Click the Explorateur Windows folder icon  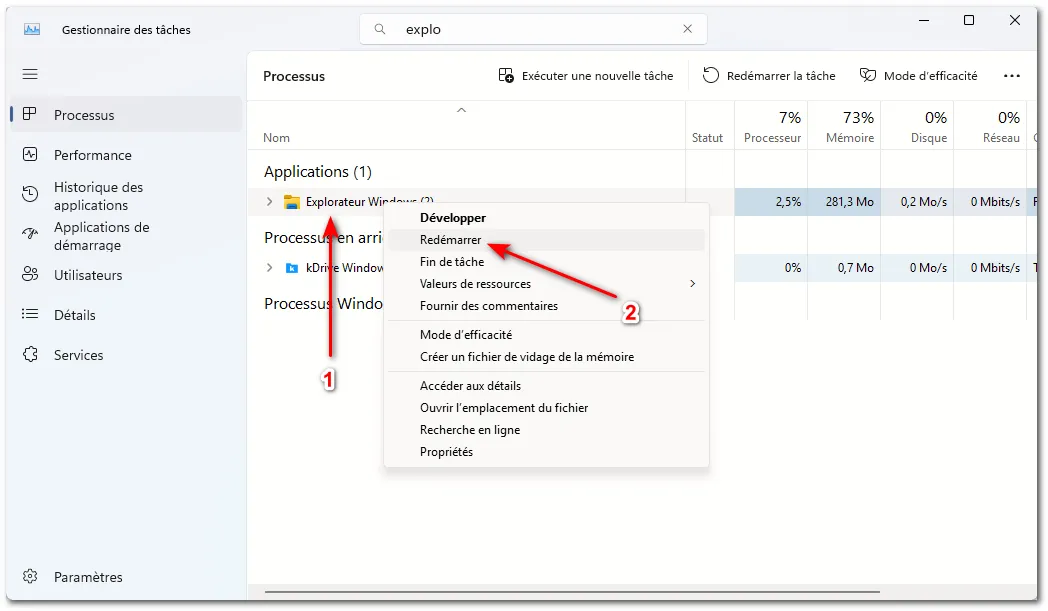click(x=291, y=202)
